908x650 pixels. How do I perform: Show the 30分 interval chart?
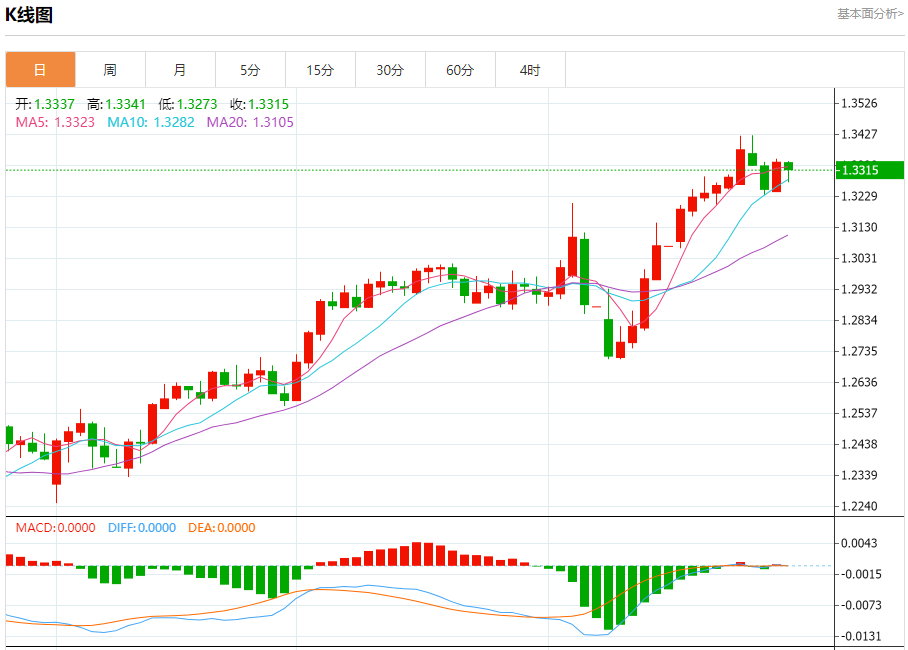point(390,70)
